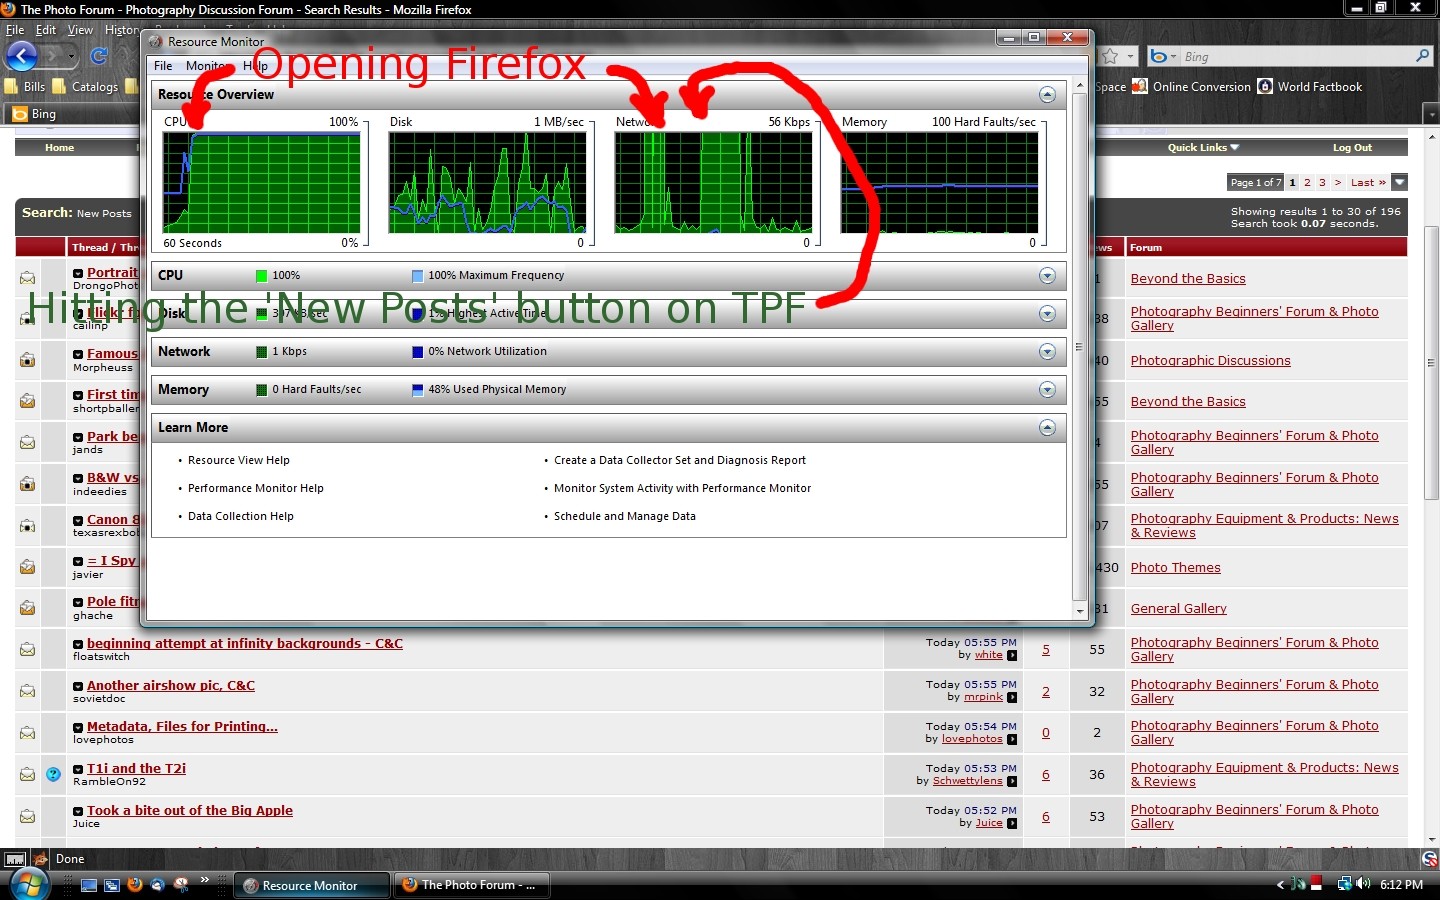The width and height of the screenshot is (1440, 900).
Task: Open Photo Themes forum link
Action: 1175,568
